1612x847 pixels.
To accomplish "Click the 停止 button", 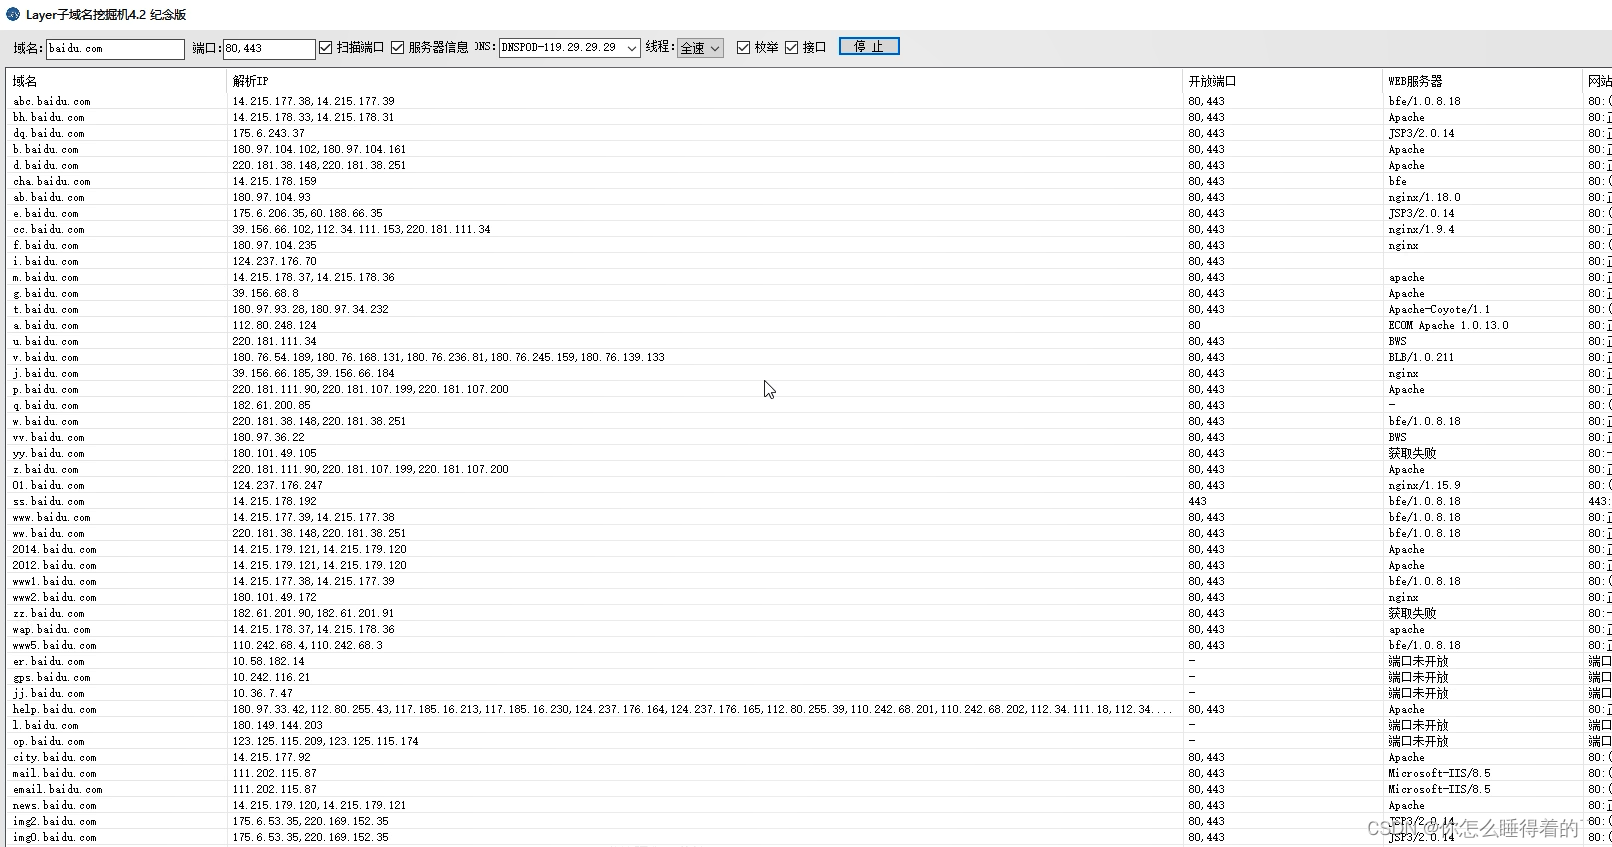I will pyautogui.click(x=869, y=47).
